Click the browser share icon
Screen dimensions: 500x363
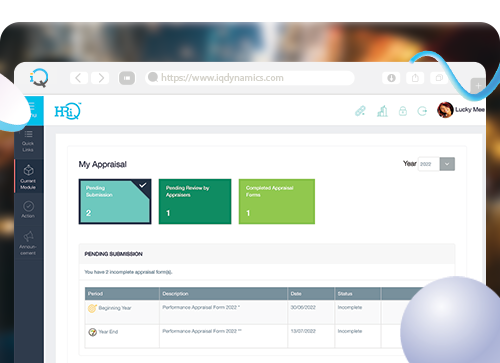point(415,78)
